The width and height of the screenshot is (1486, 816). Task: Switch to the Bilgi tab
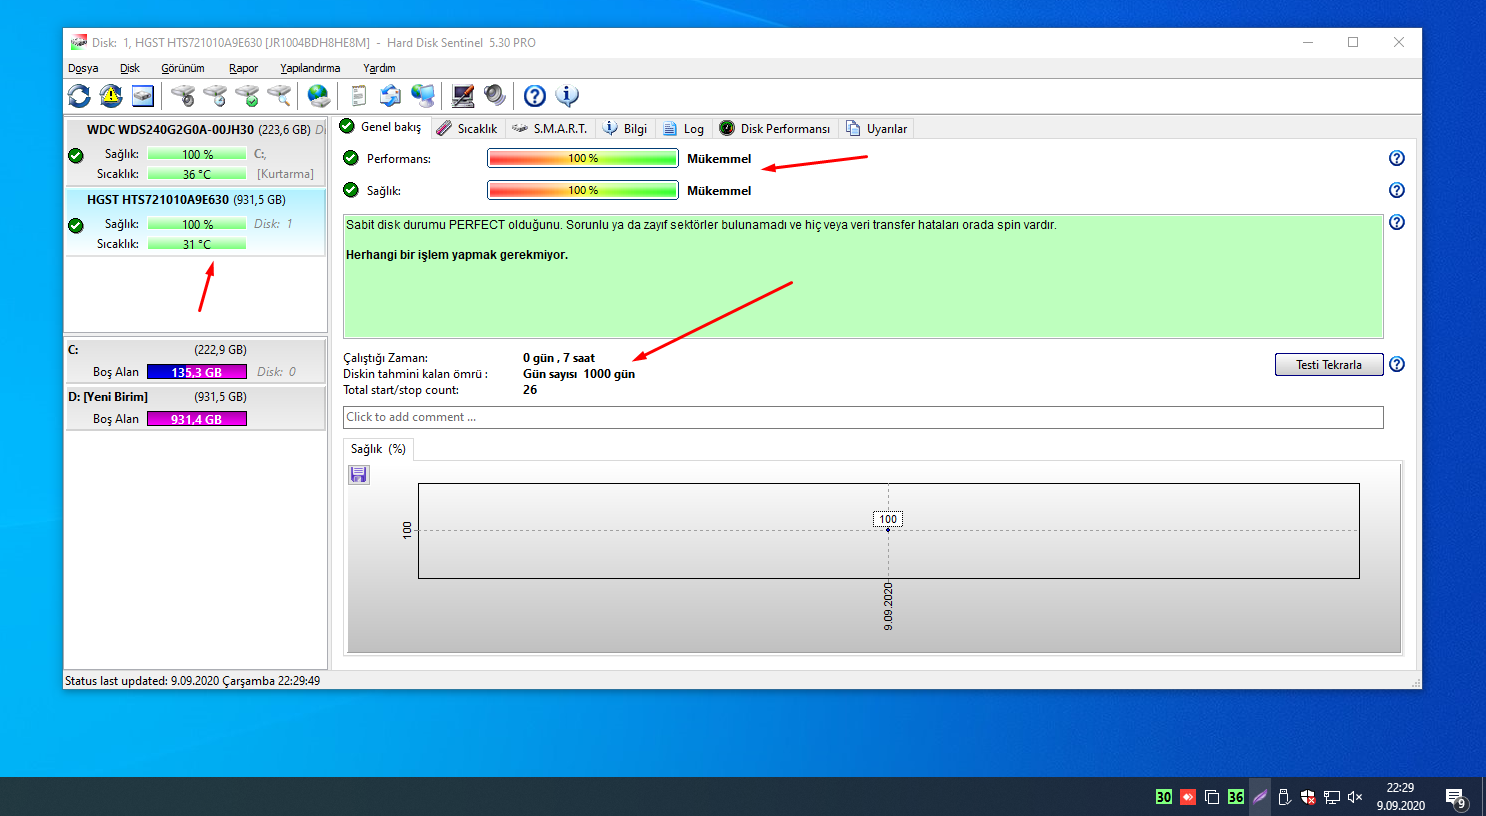(625, 128)
